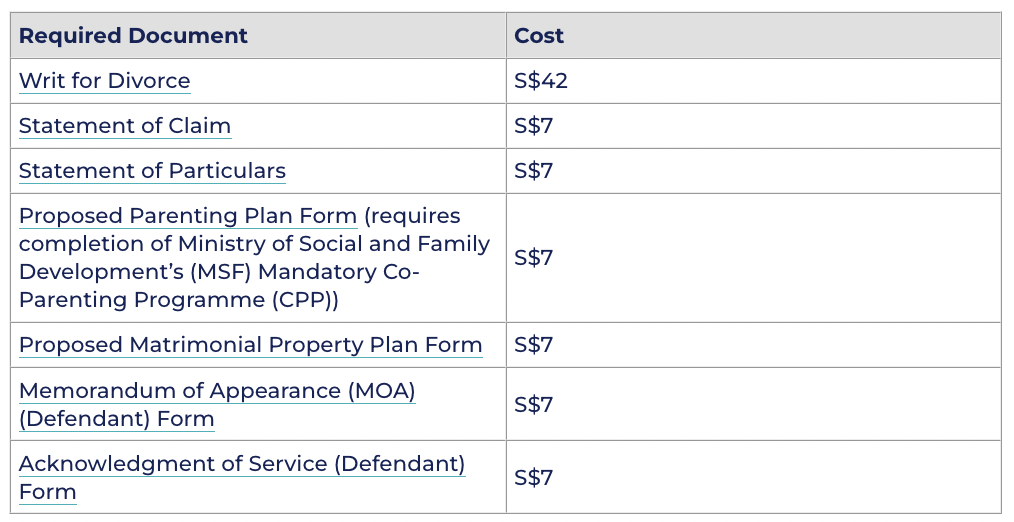Click the Proposed Parenting Plan cost cell
This screenshot has height=522, width=1014.
(x=534, y=258)
